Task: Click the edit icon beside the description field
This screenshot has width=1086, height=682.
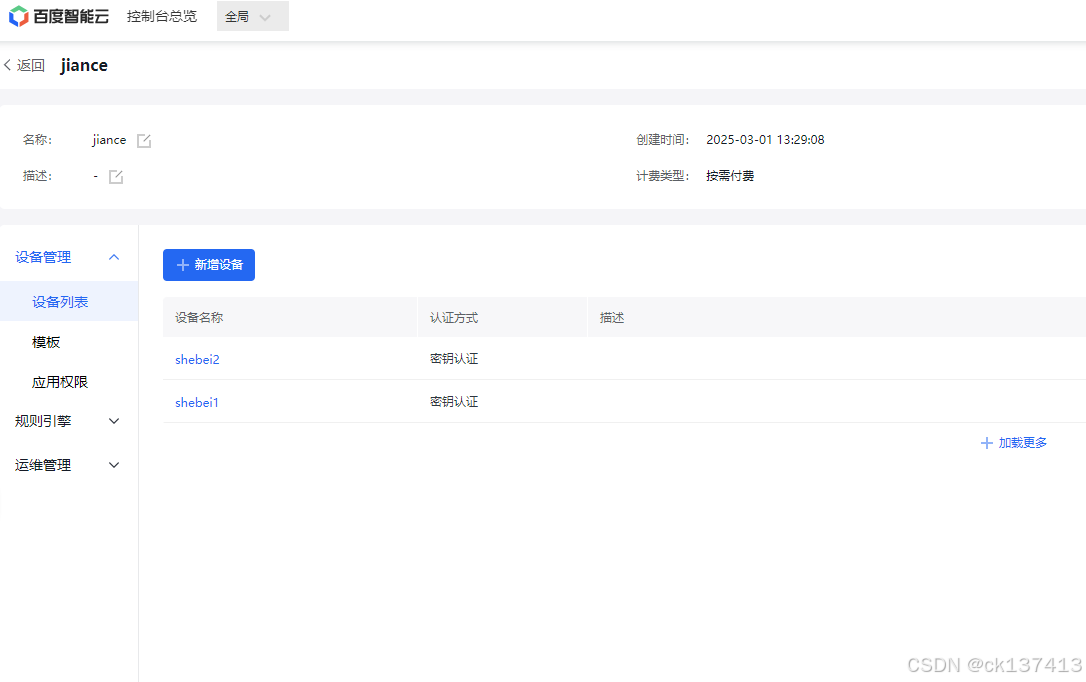Action: [114, 176]
